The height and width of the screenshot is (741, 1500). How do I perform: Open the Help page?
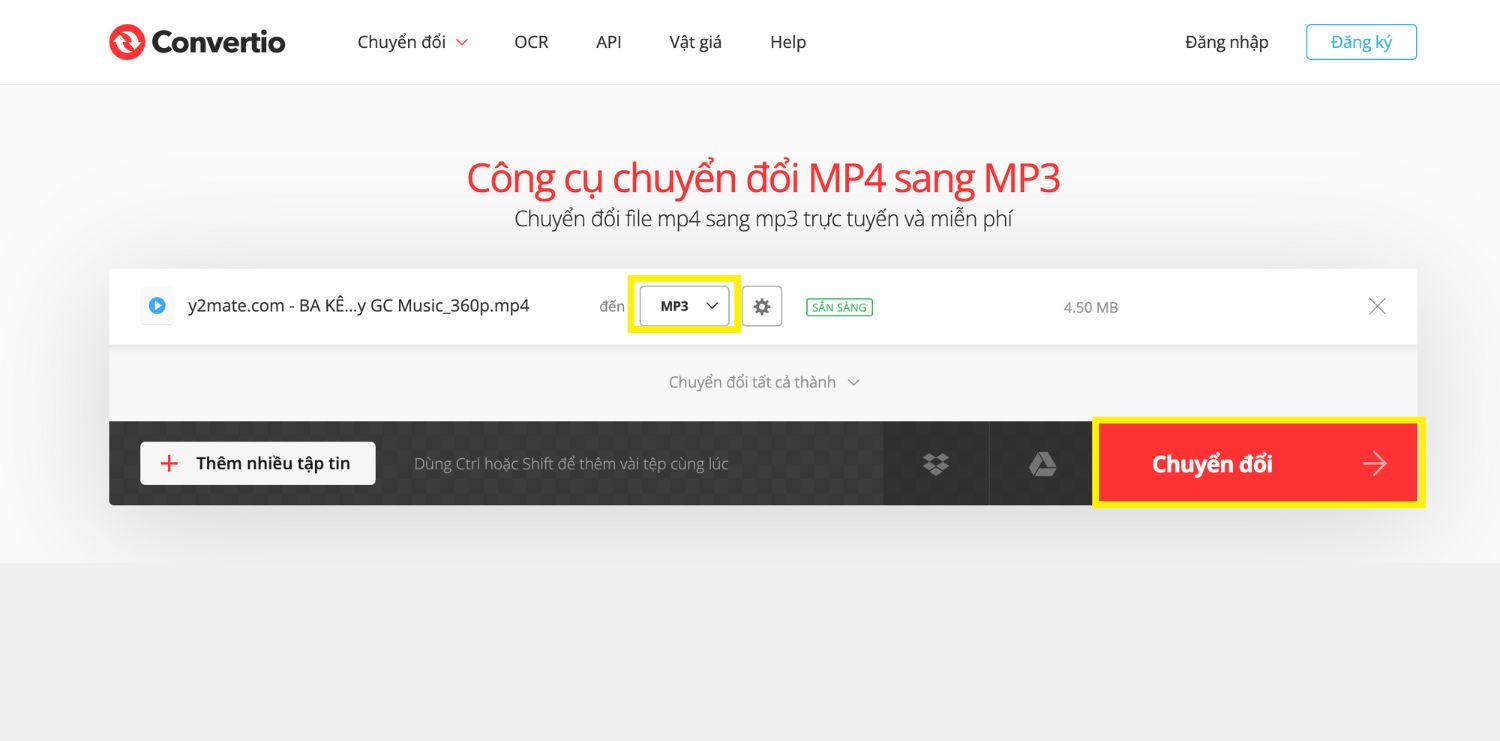coord(788,42)
